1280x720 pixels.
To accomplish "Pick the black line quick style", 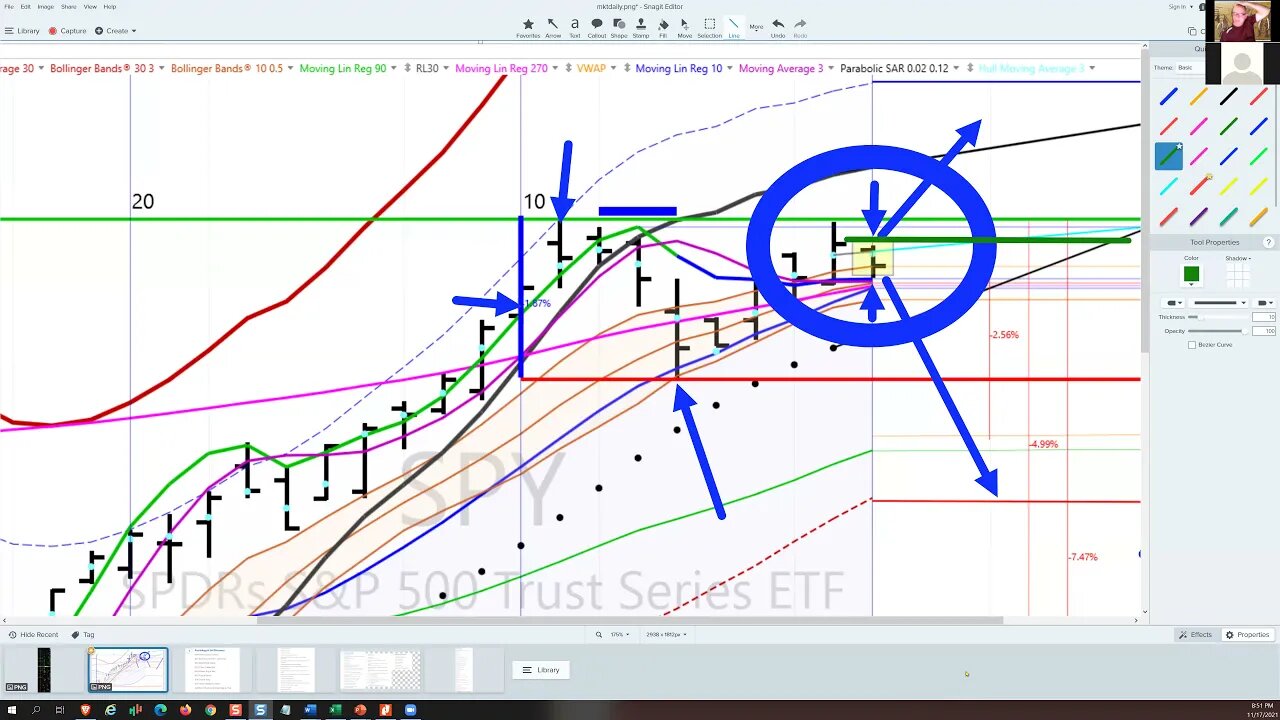I will click(1229, 97).
